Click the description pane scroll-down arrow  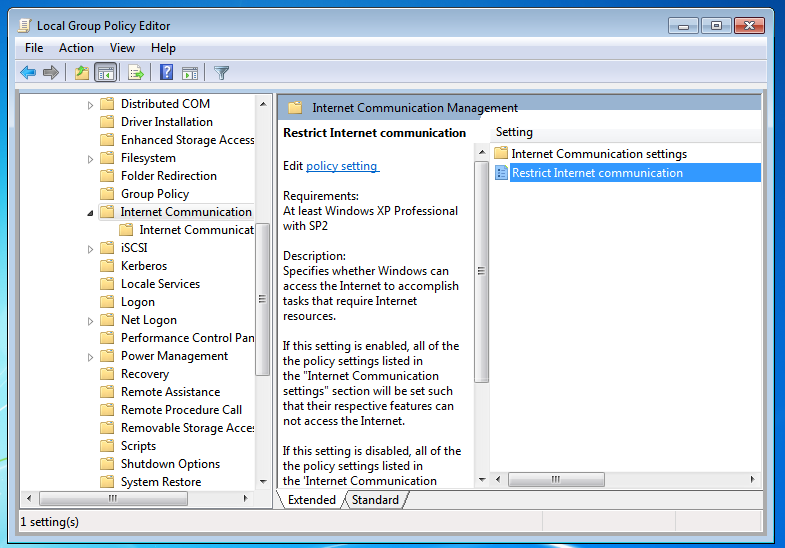pos(482,480)
